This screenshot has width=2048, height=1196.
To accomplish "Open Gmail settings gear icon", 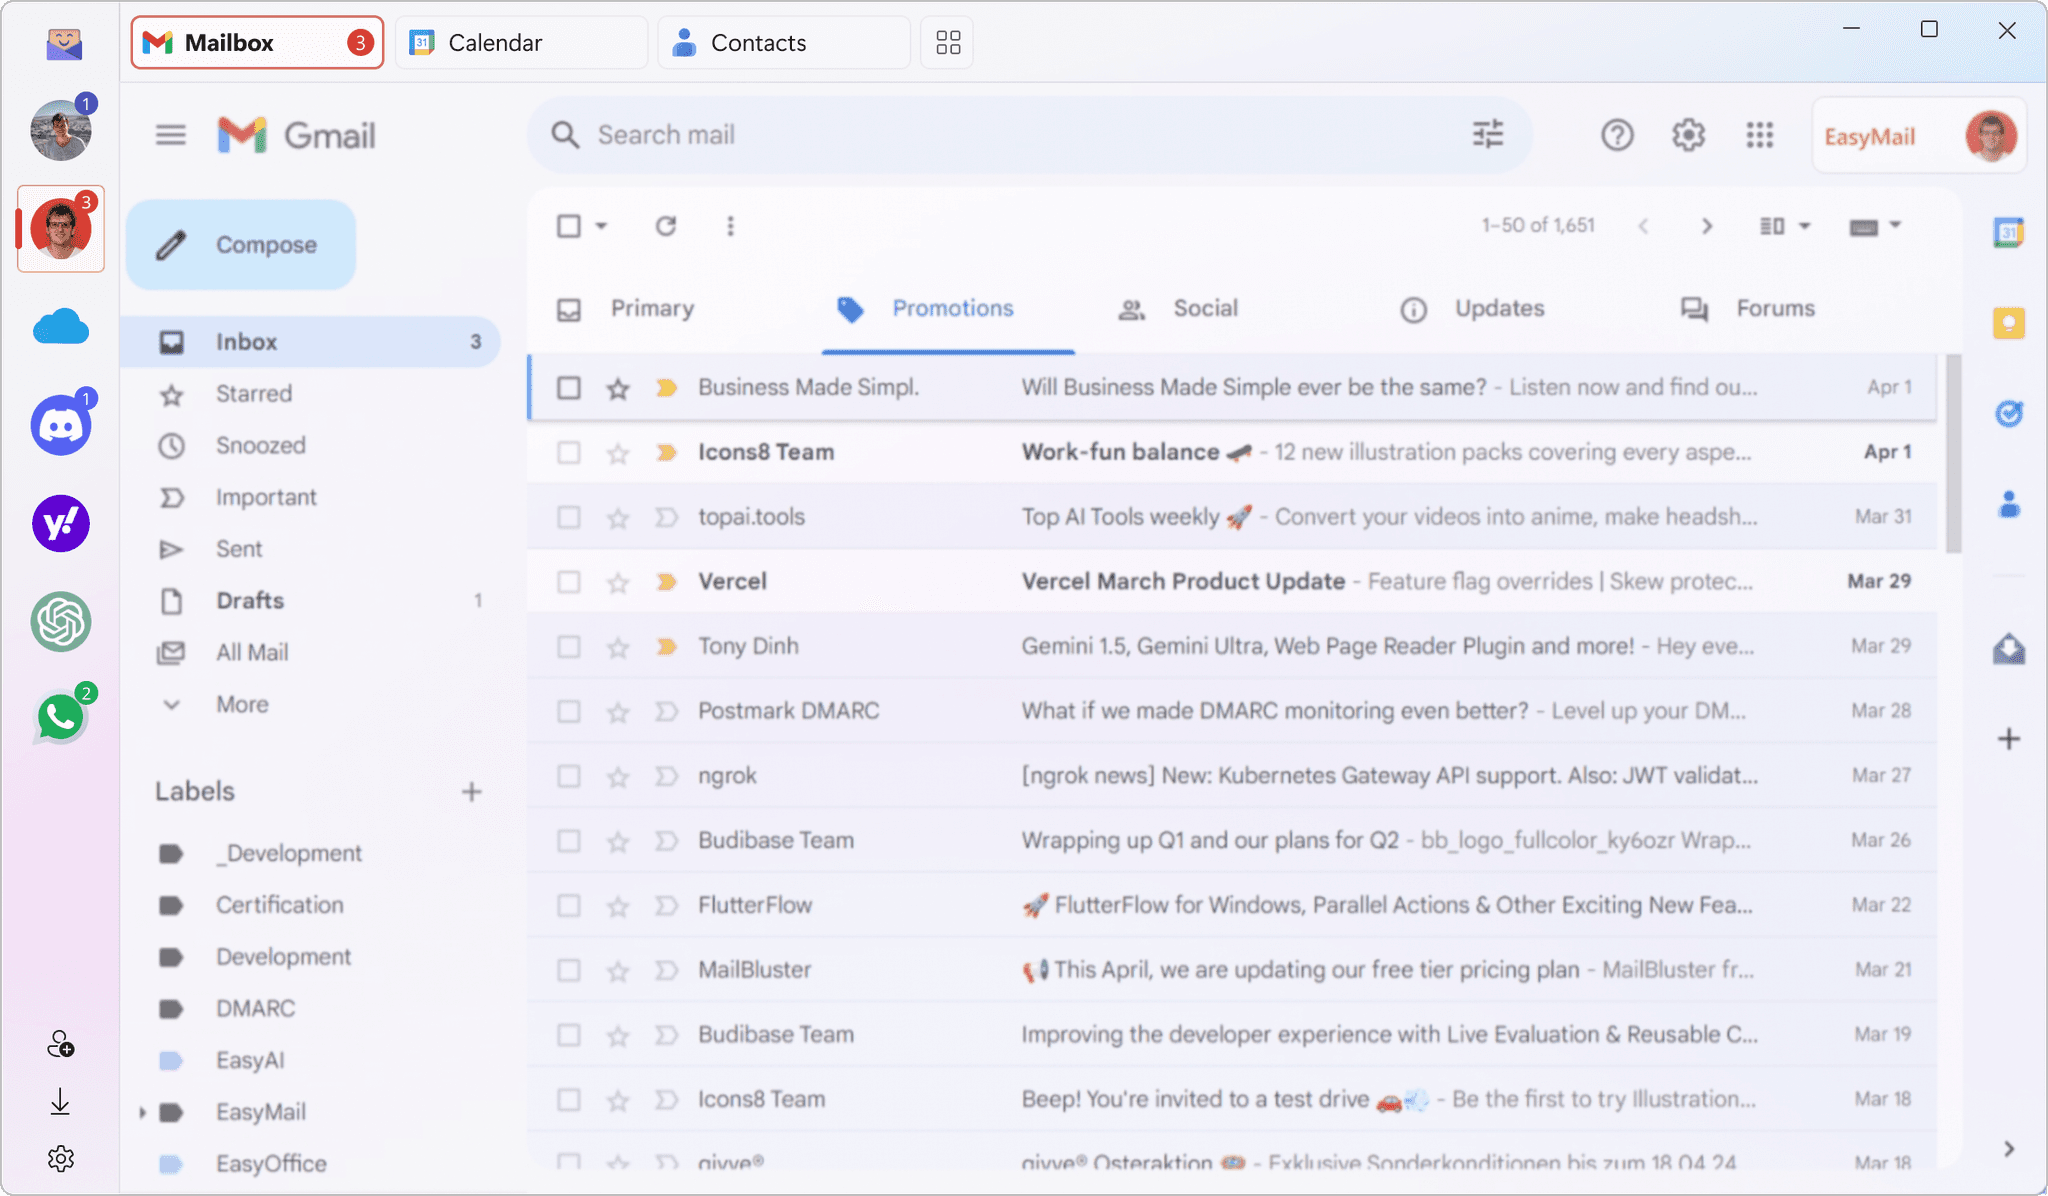I will click(x=1689, y=135).
